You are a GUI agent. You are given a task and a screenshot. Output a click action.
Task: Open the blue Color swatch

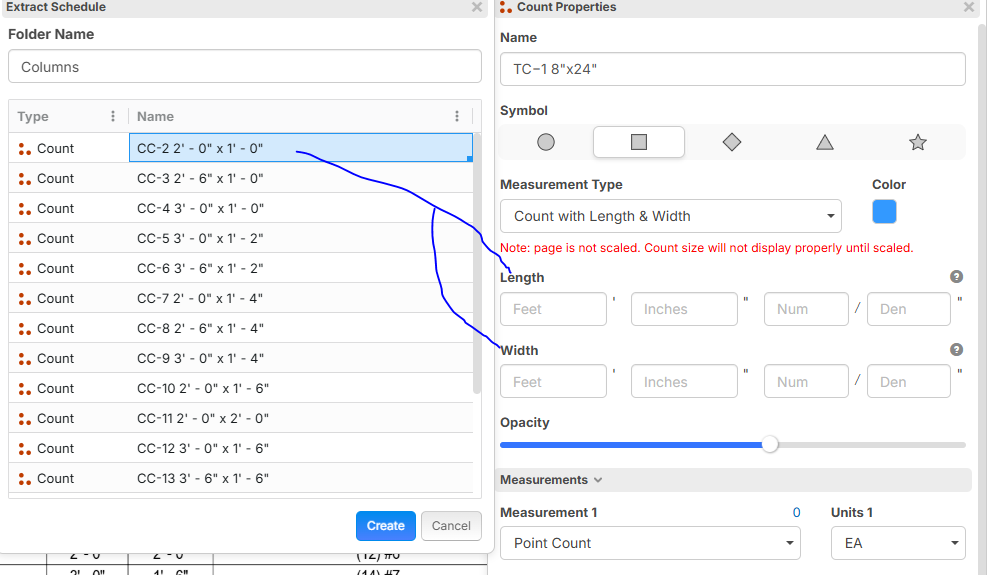pyautogui.click(x=884, y=212)
